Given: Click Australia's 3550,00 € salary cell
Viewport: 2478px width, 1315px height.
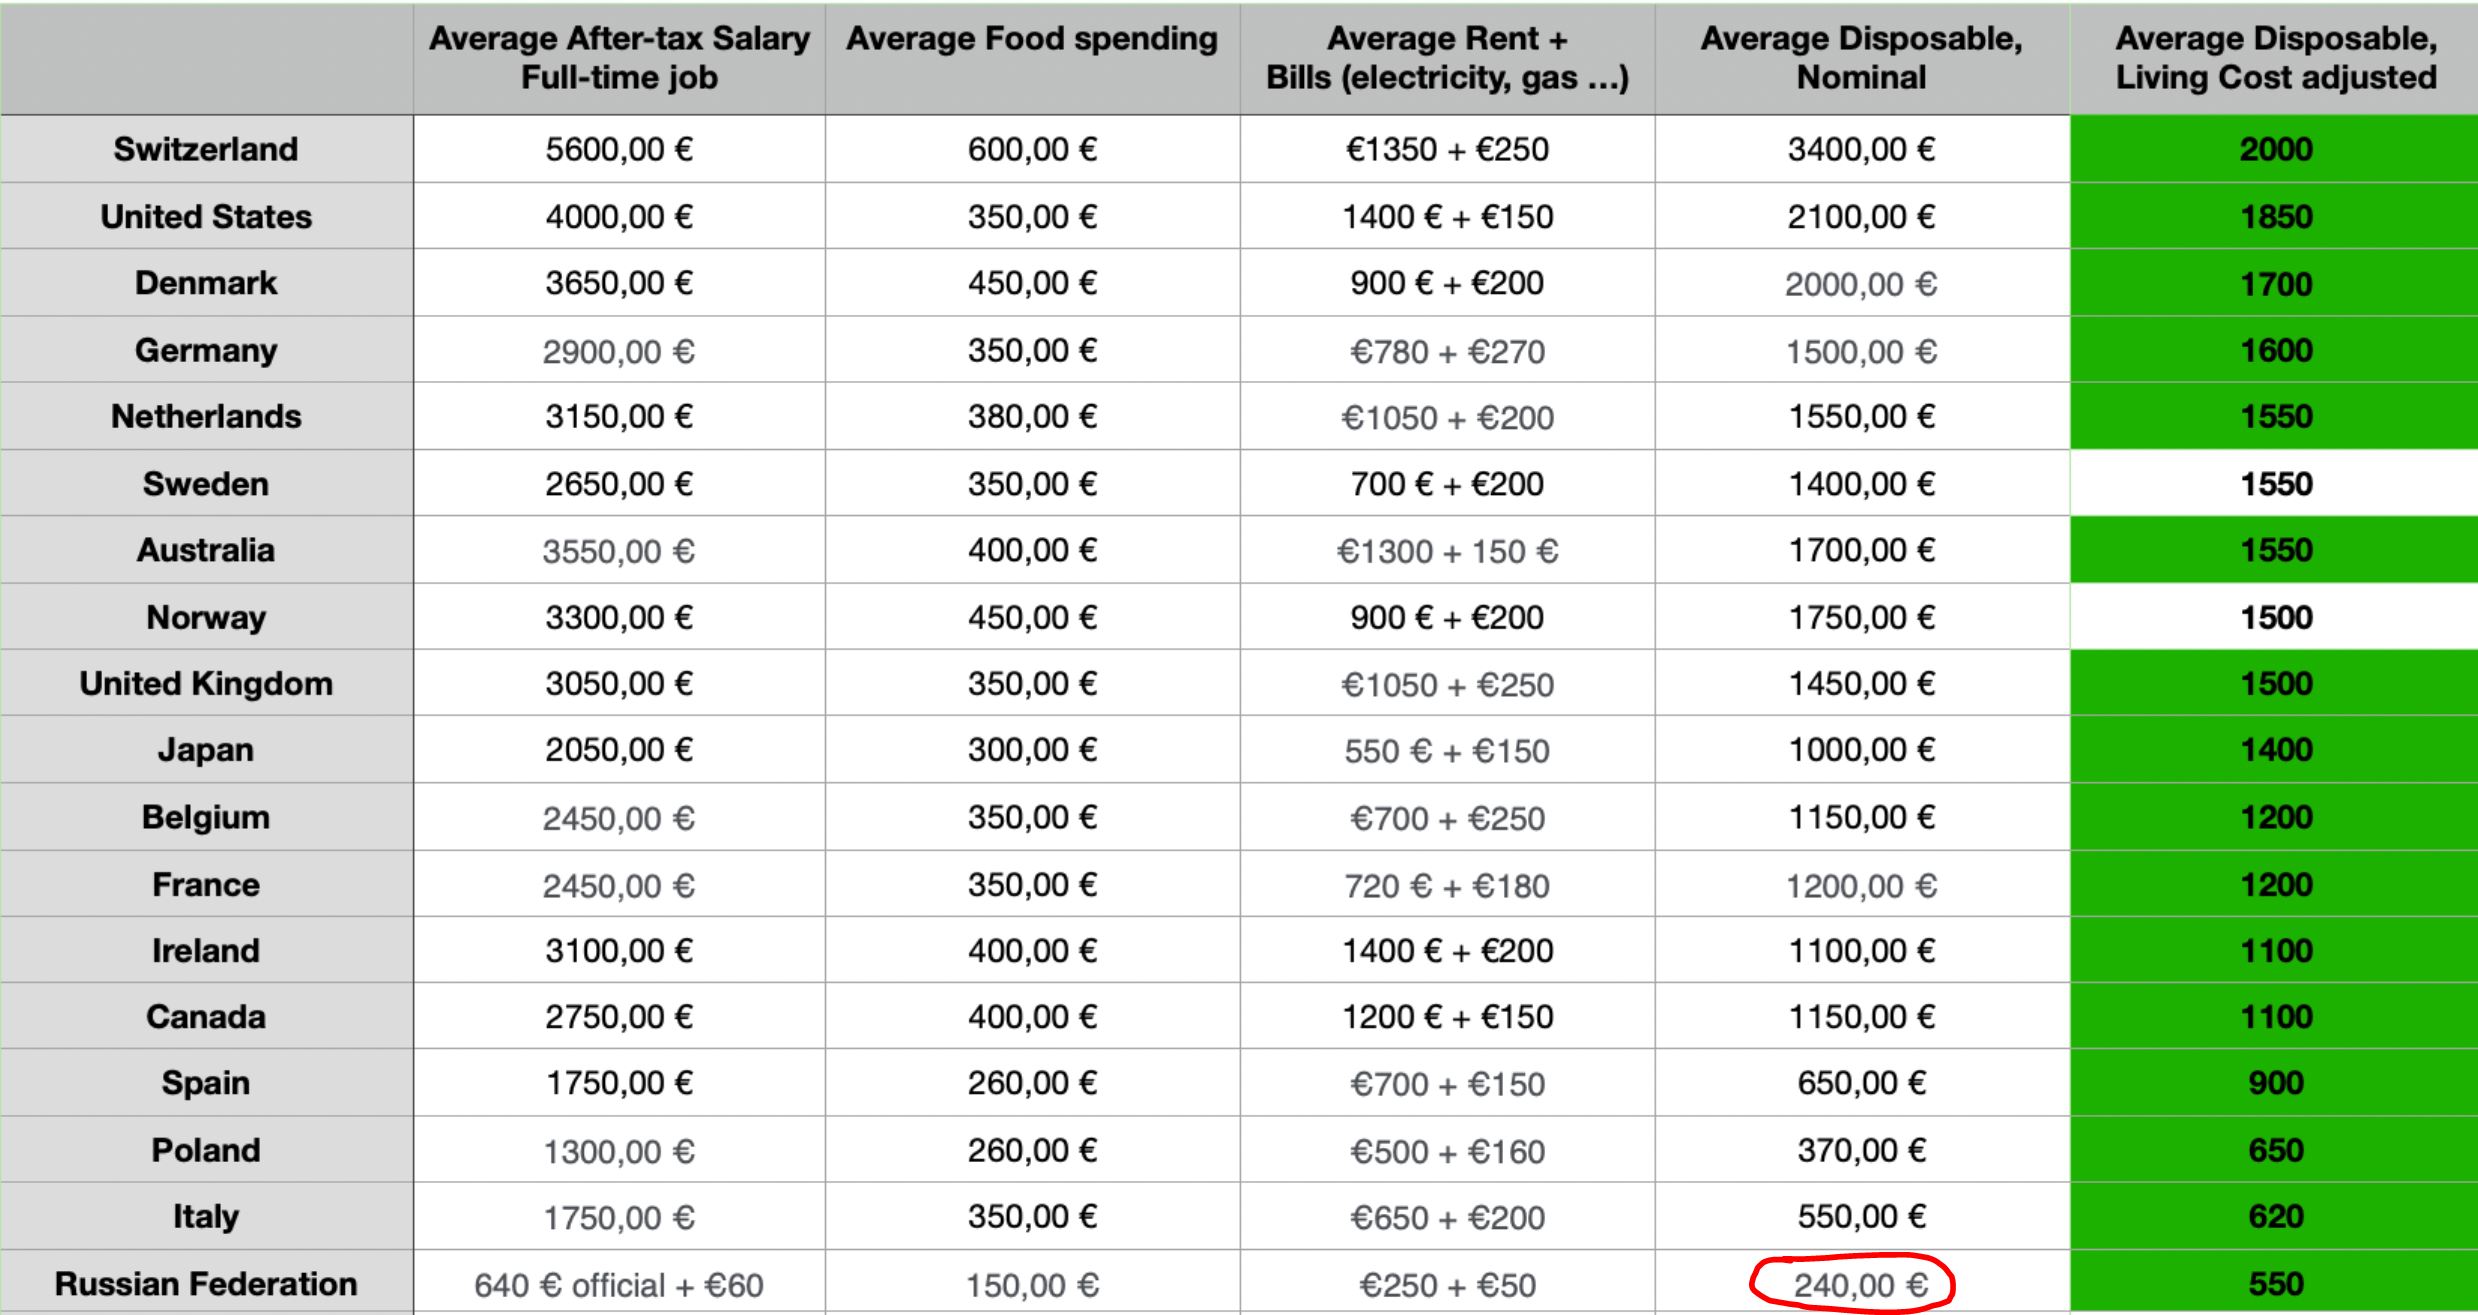Looking at the screenshot, I should (x=619, y=550).
